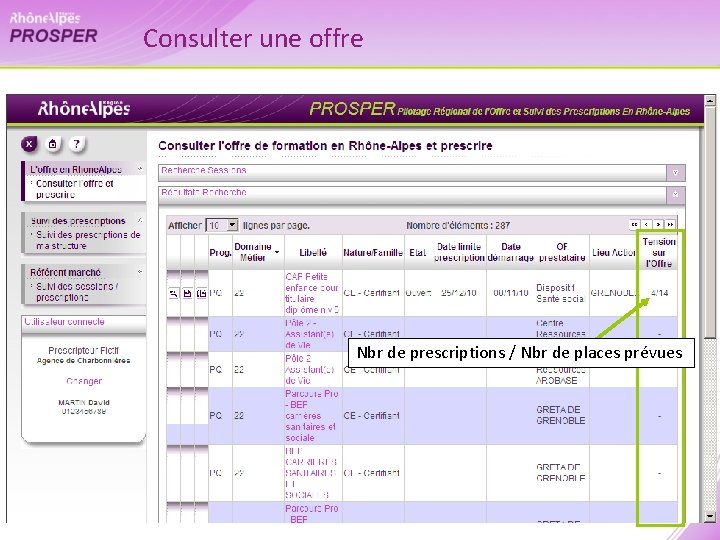Click the Date limite prescription column header
Screen dimensions: 720x540
pyautogui.click(x=459, y=252)
